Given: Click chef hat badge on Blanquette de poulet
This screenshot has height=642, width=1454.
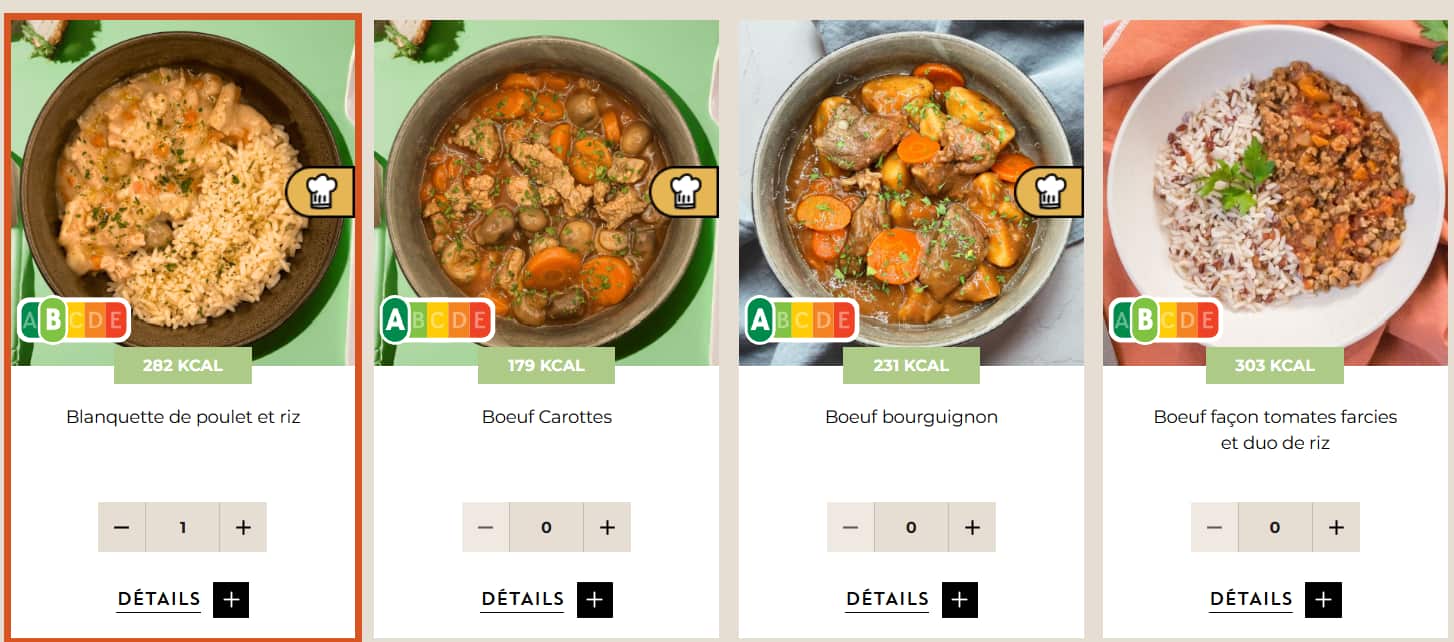Looking at the screenshot, I should pyautogui.click(x=320, y=192).
